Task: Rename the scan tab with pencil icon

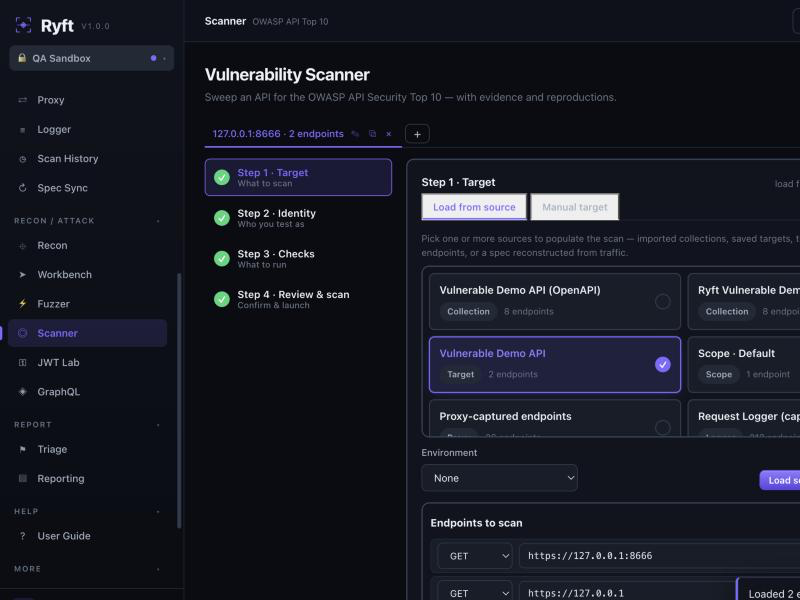Action: coord(355,134)
